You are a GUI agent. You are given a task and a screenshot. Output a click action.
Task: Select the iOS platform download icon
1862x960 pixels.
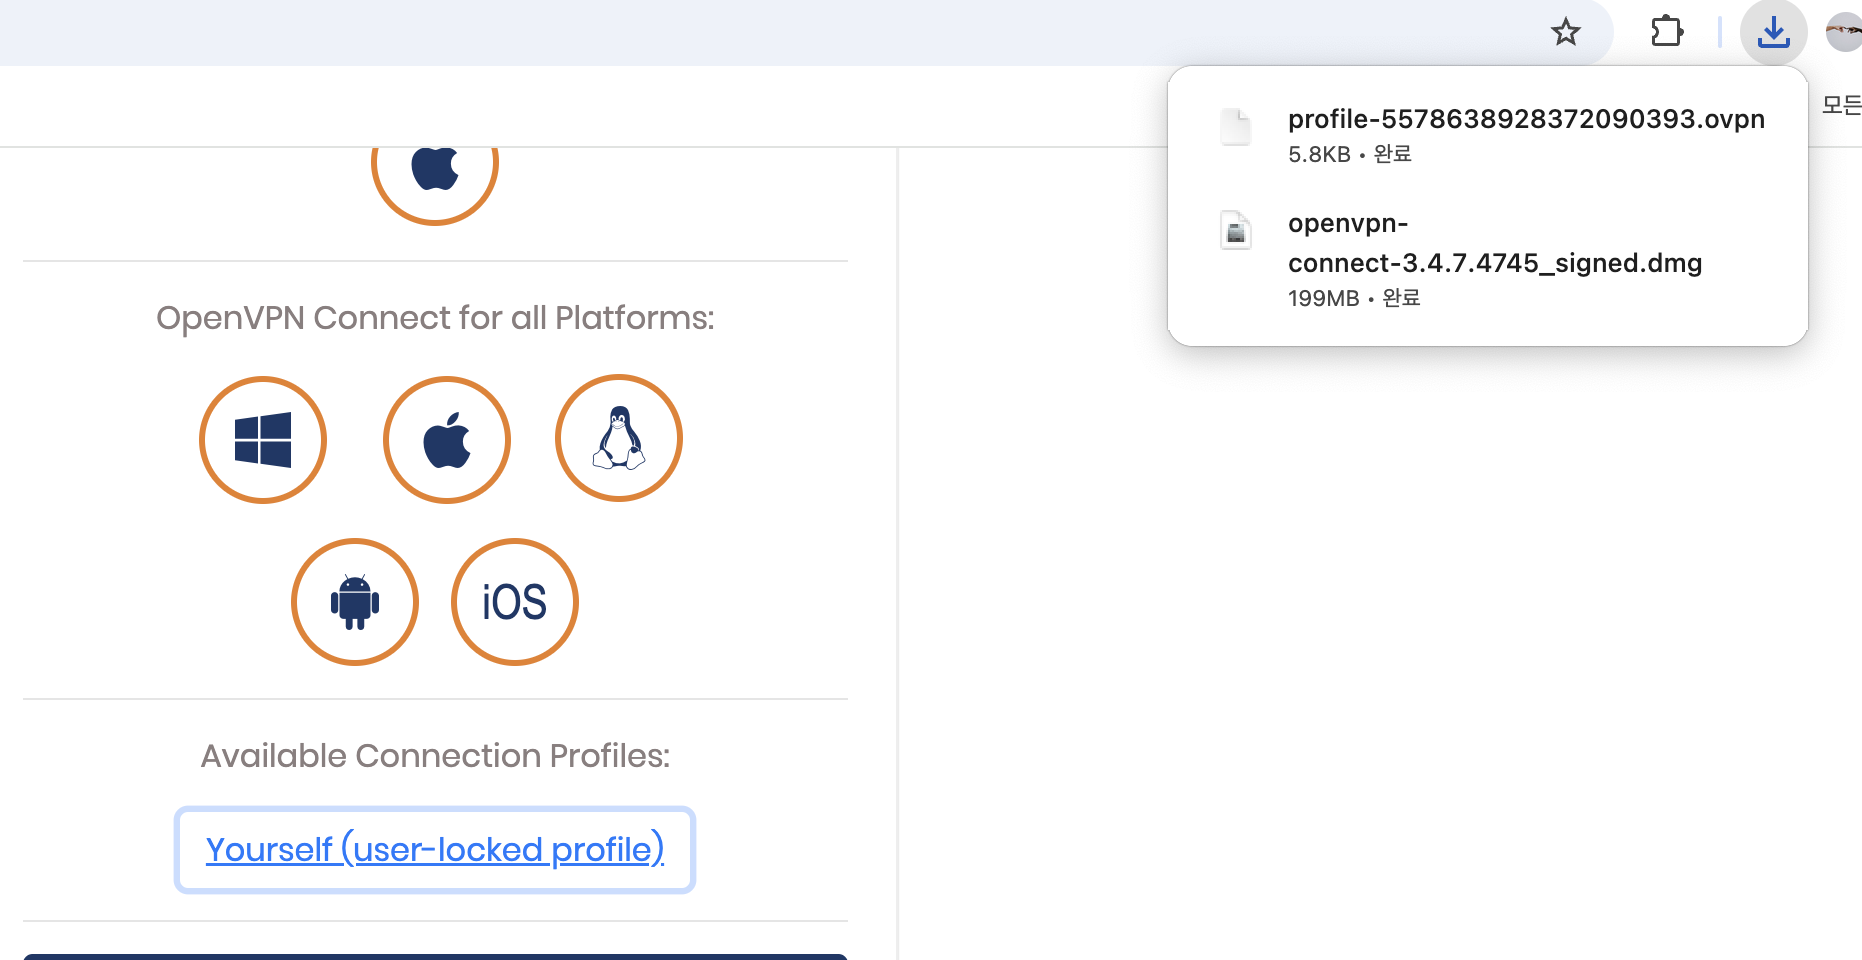pyautogui.click(x=515, y=602)
